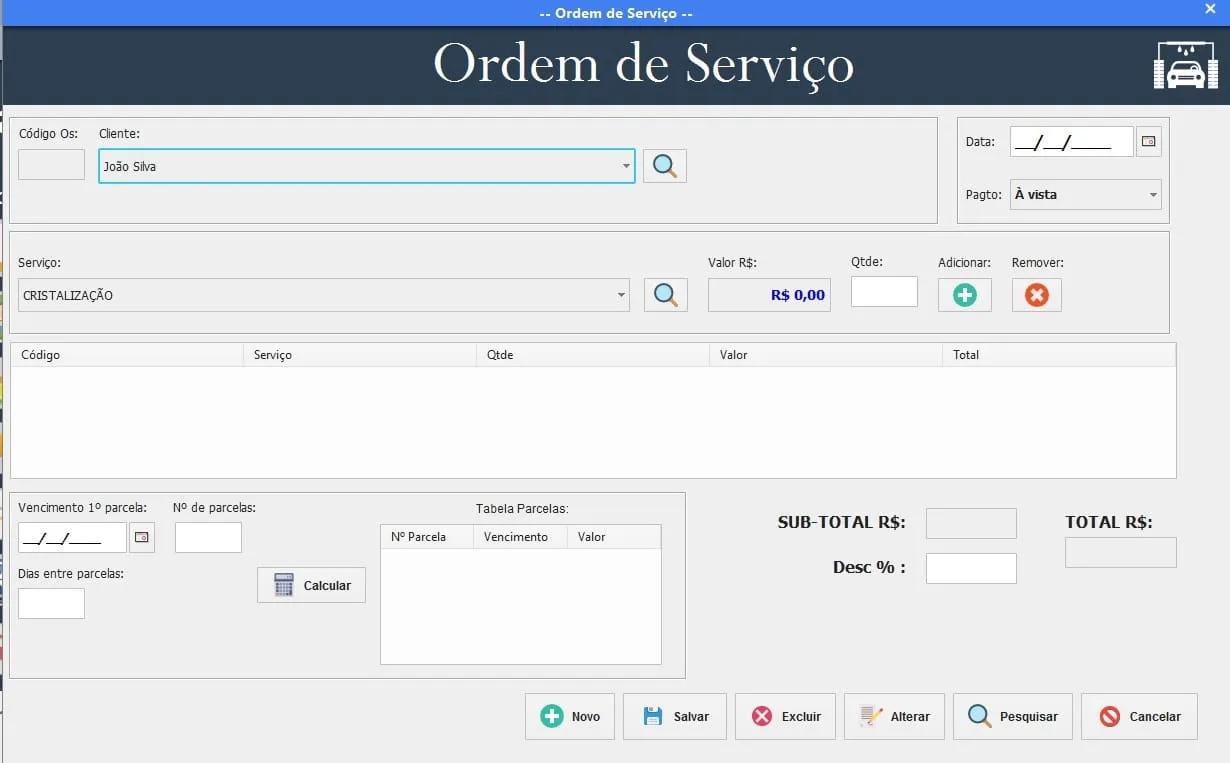Screen dimensions: 1230x763
Task: Click the Calcular calculator button
Action: pyautogui.click(x=311, y=585)
